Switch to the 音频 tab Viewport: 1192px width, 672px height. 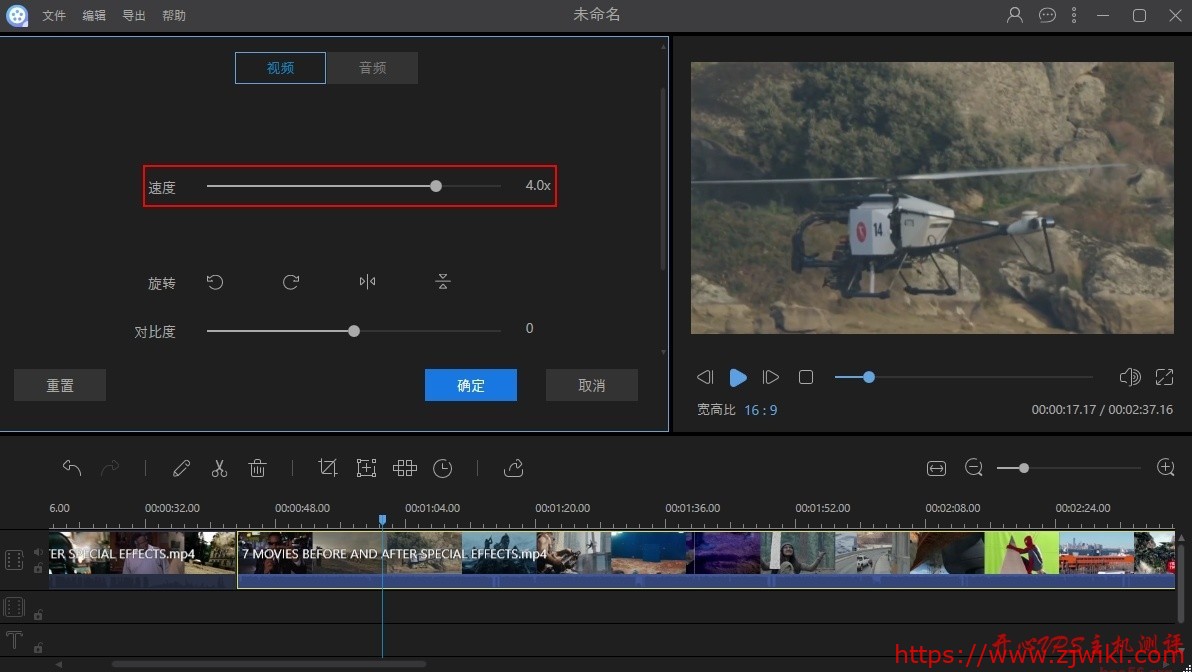point(372,67)
